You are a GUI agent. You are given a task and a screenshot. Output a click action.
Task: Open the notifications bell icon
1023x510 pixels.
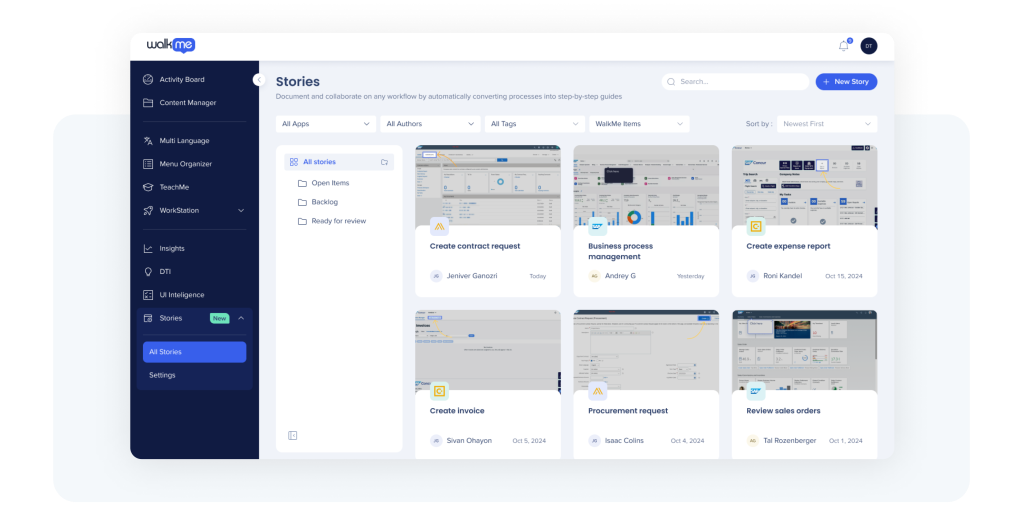843,46
